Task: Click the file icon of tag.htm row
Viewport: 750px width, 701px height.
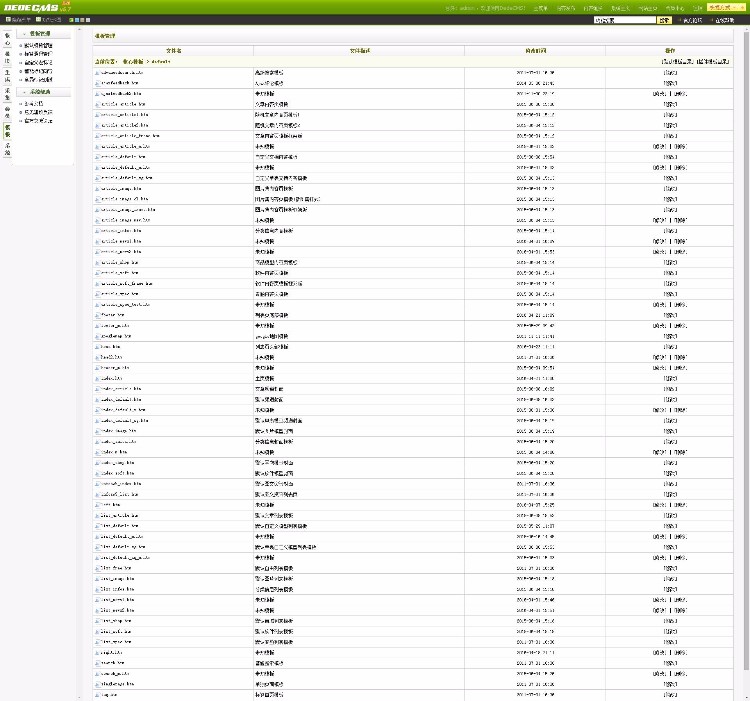Action: point(97,695)
